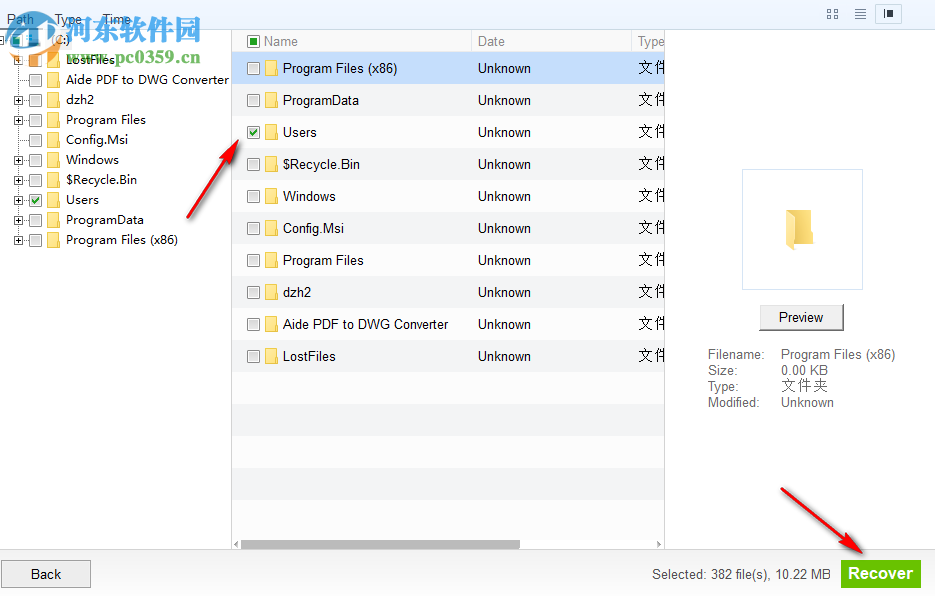Click the Windows folder icon in the tree
This screenshot has width=935, height=596.
click(x=54, y=159)
